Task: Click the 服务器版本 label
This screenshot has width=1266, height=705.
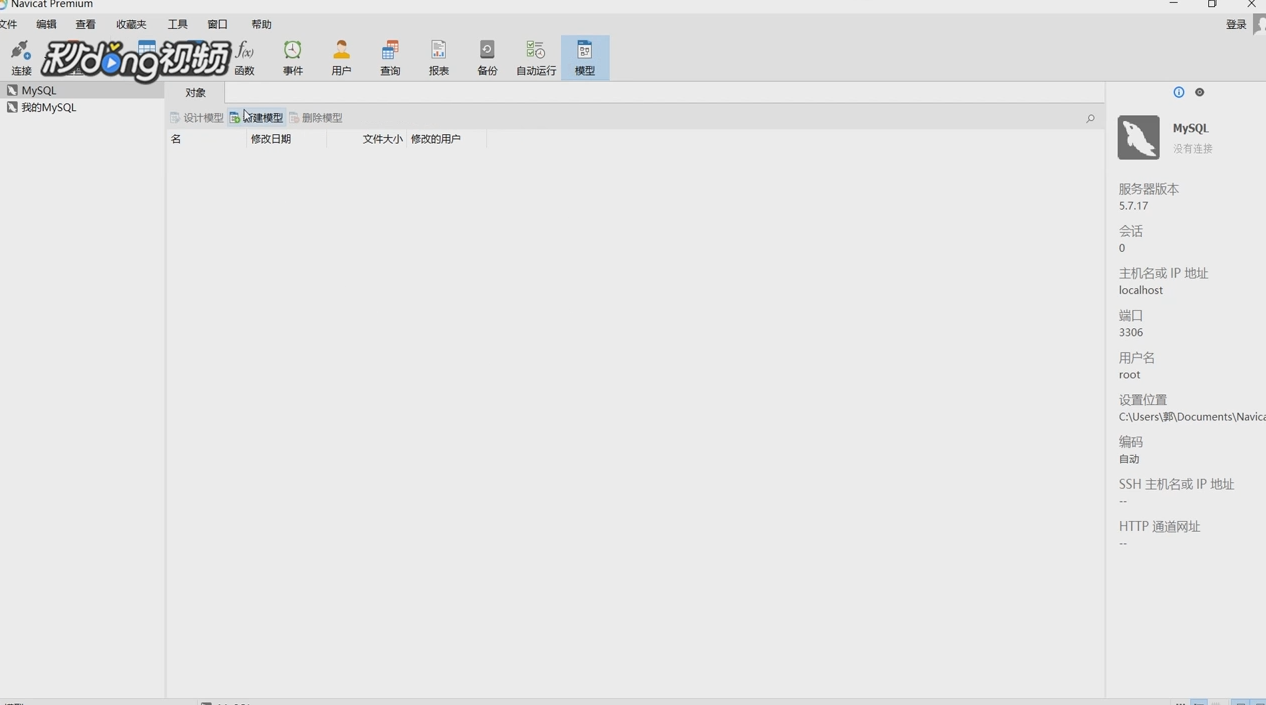Action: click(x=1149, y=189)
